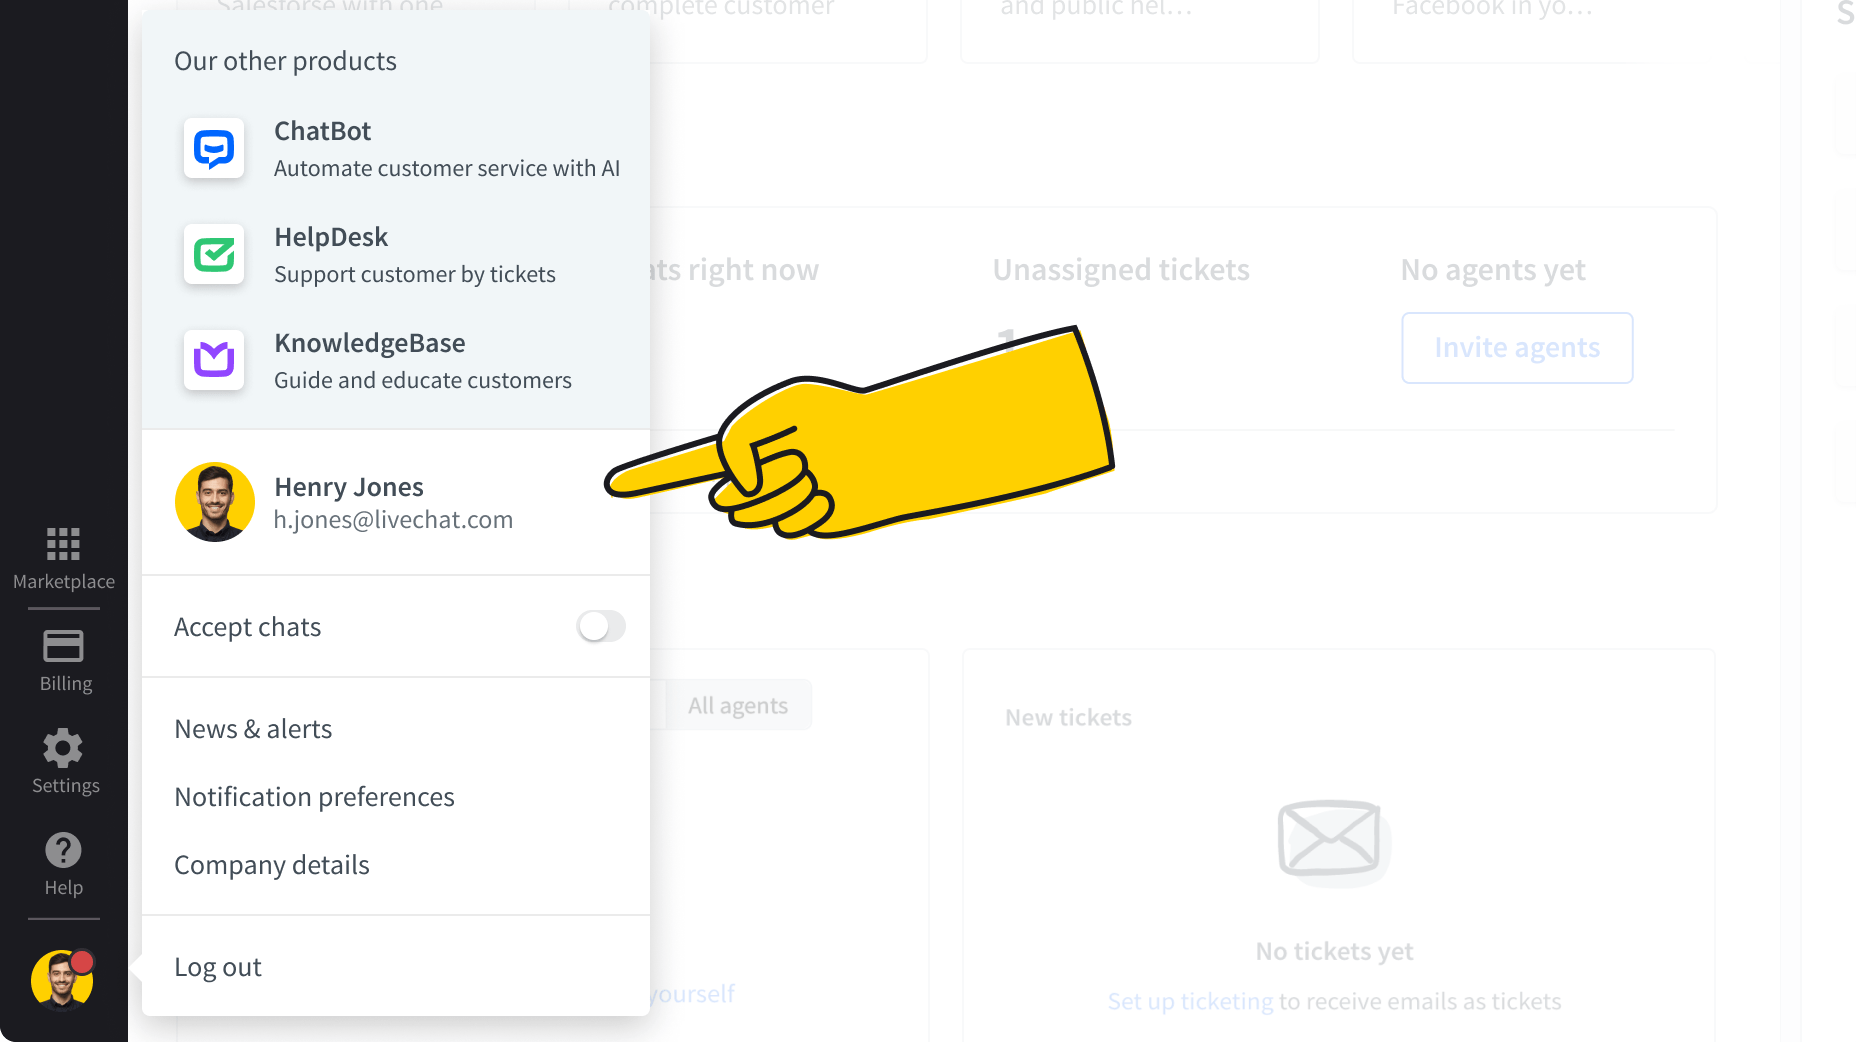Click the HelpDesk product title

pyautogui.click(x=331, y=237)
